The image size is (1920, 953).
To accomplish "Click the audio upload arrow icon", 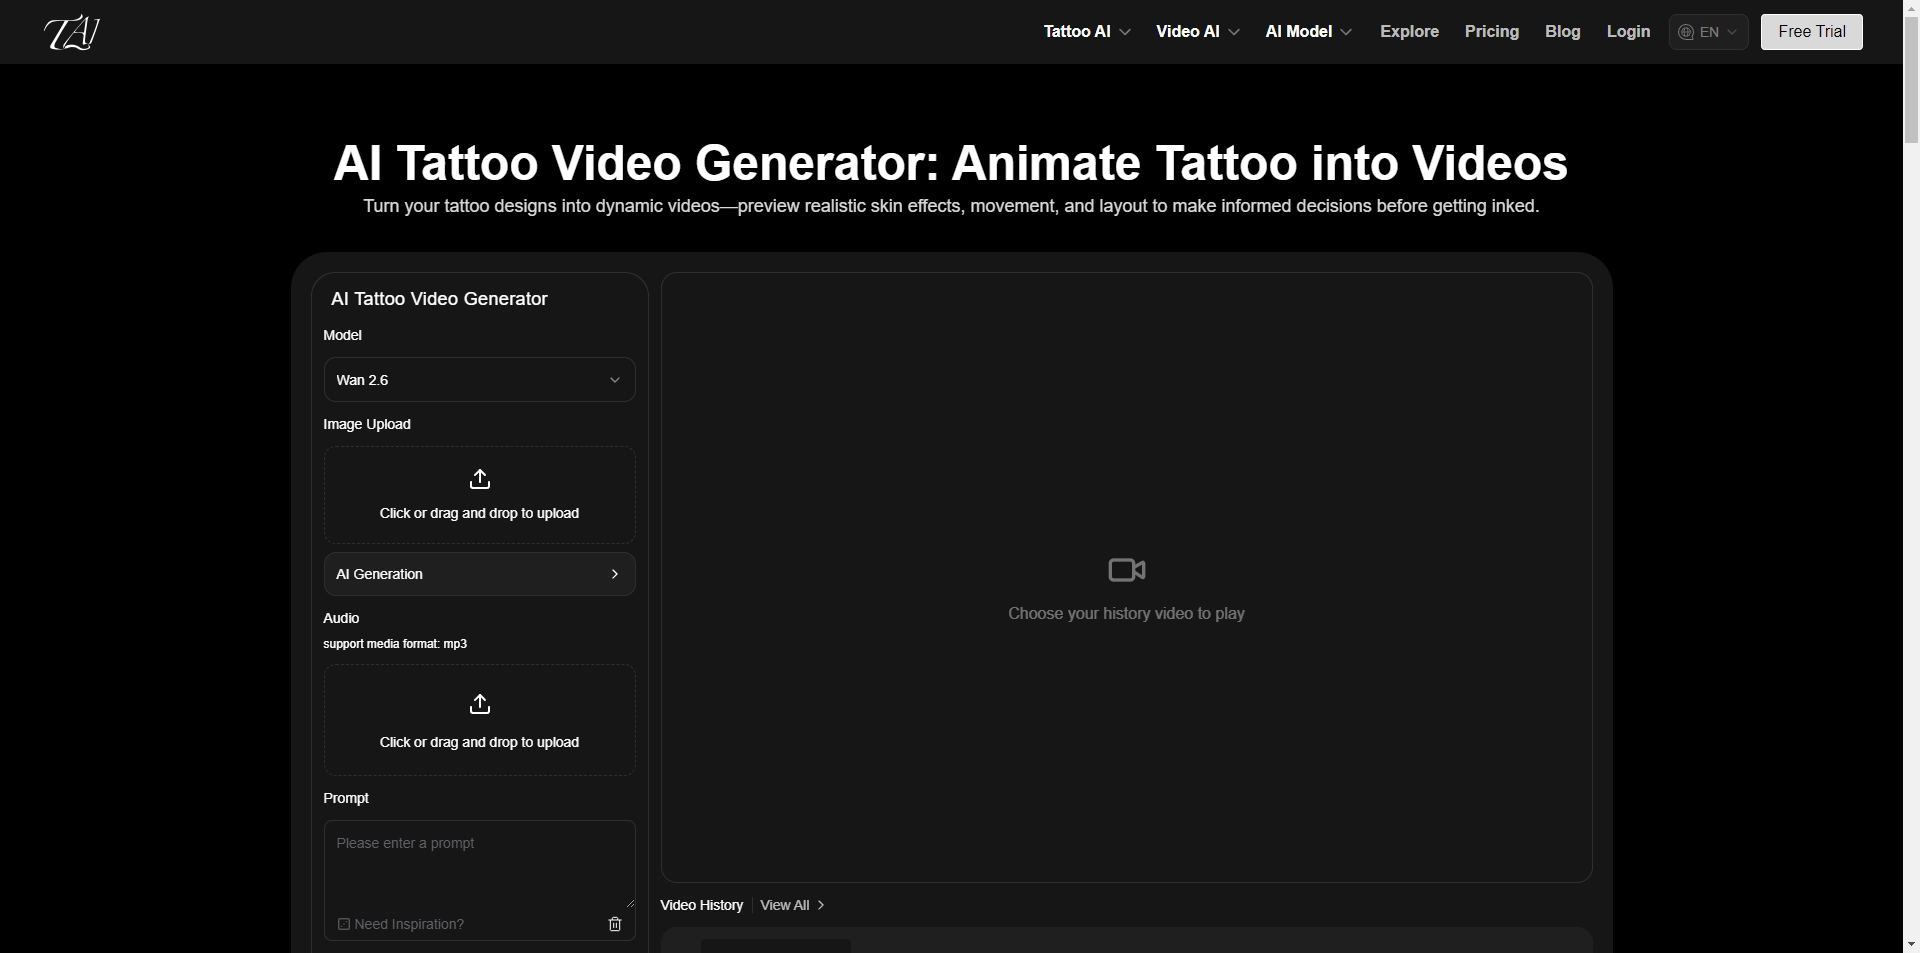I will click(480, 705).
